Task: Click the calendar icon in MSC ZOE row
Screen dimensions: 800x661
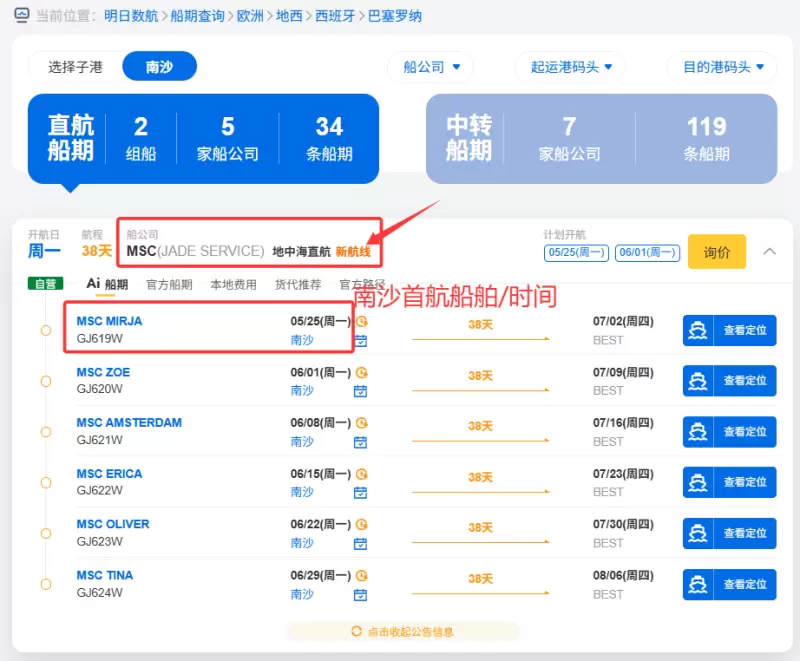Action: click(361, 391)
